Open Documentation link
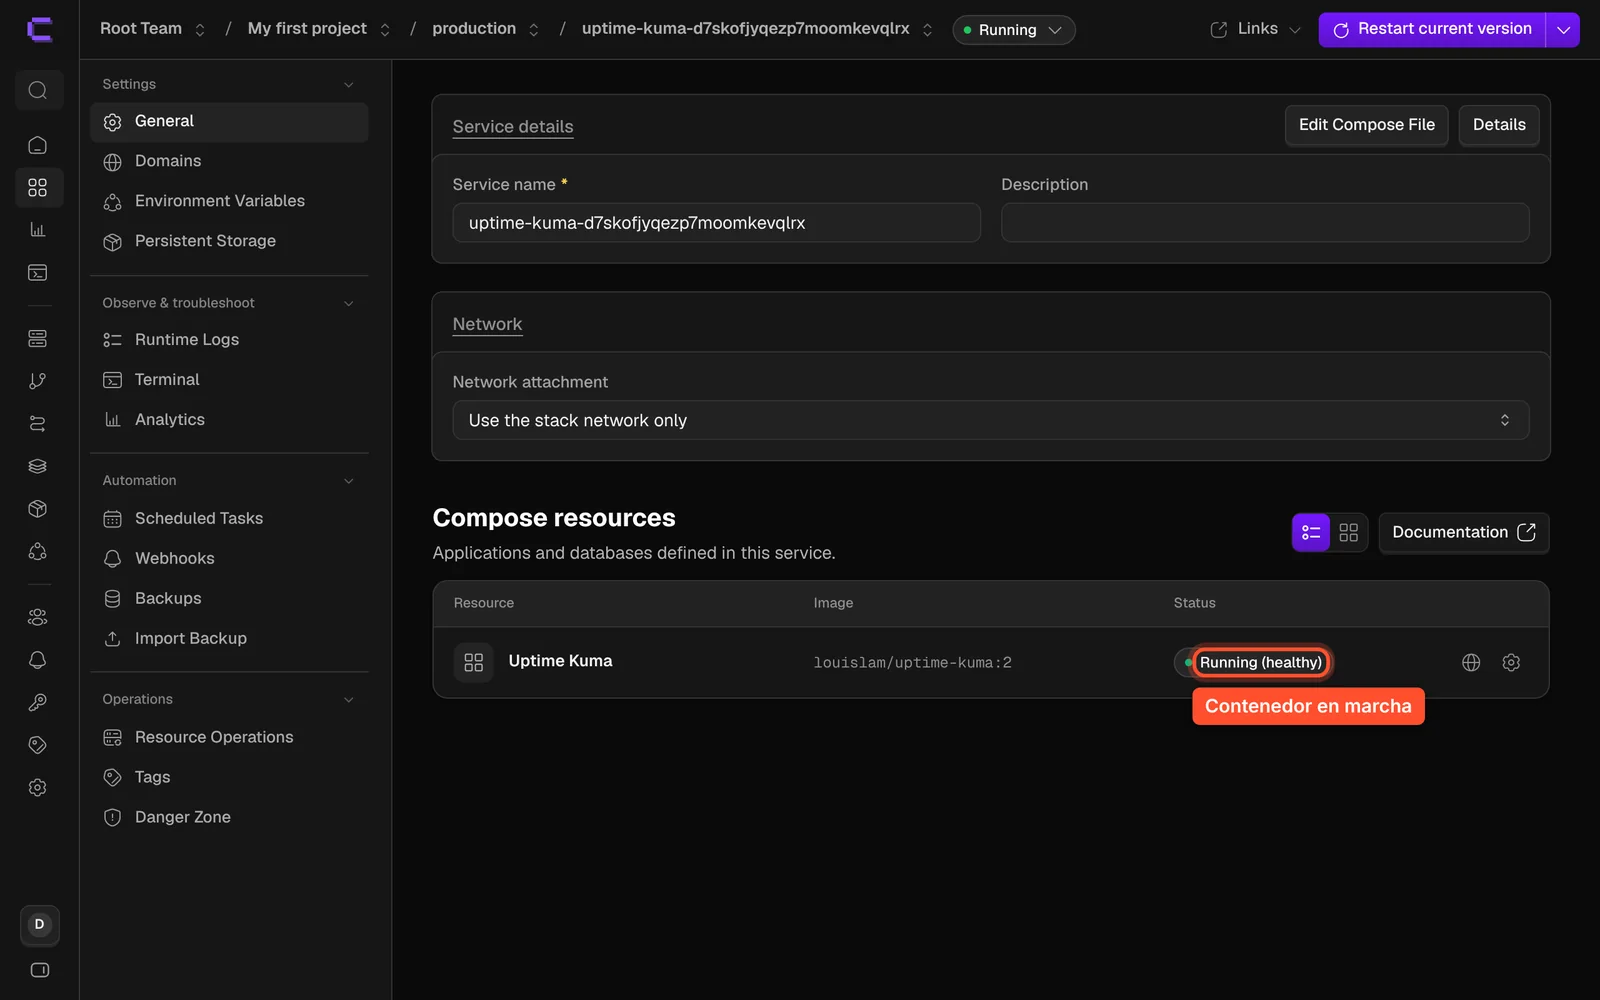This screenshot has width=1600, height=1000. [1464, 532]
